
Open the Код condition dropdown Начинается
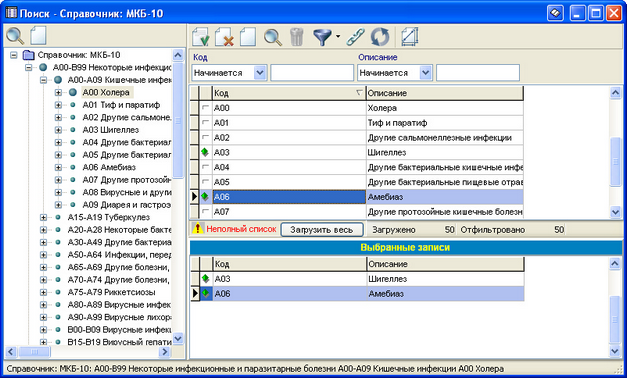[260, 73]
